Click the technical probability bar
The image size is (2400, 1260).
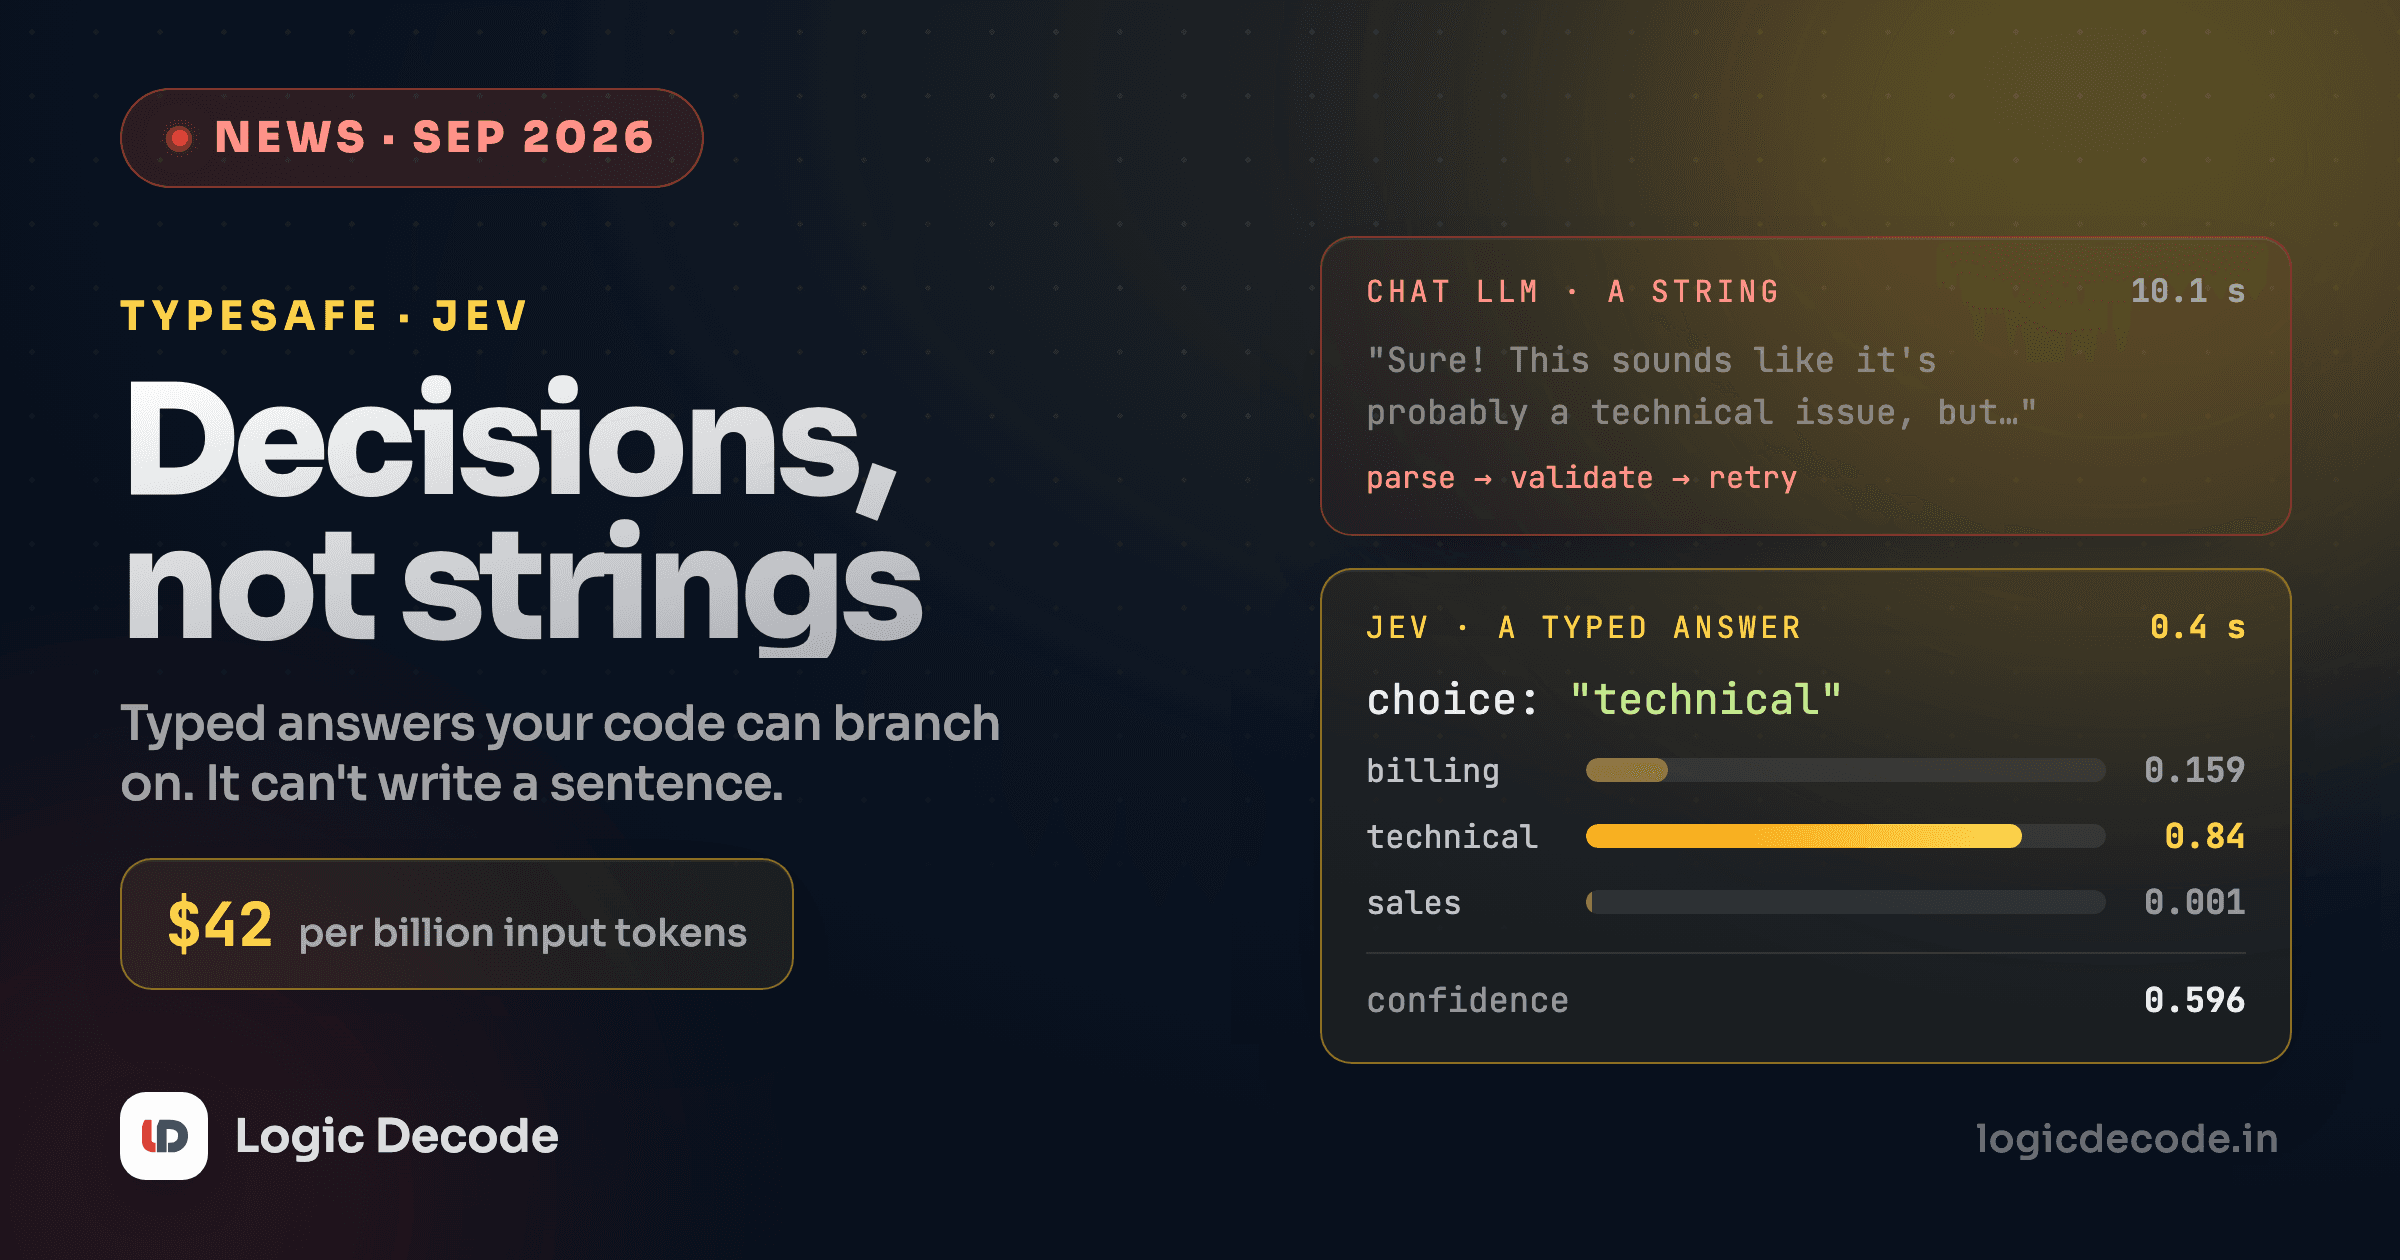pos(1846,836)
